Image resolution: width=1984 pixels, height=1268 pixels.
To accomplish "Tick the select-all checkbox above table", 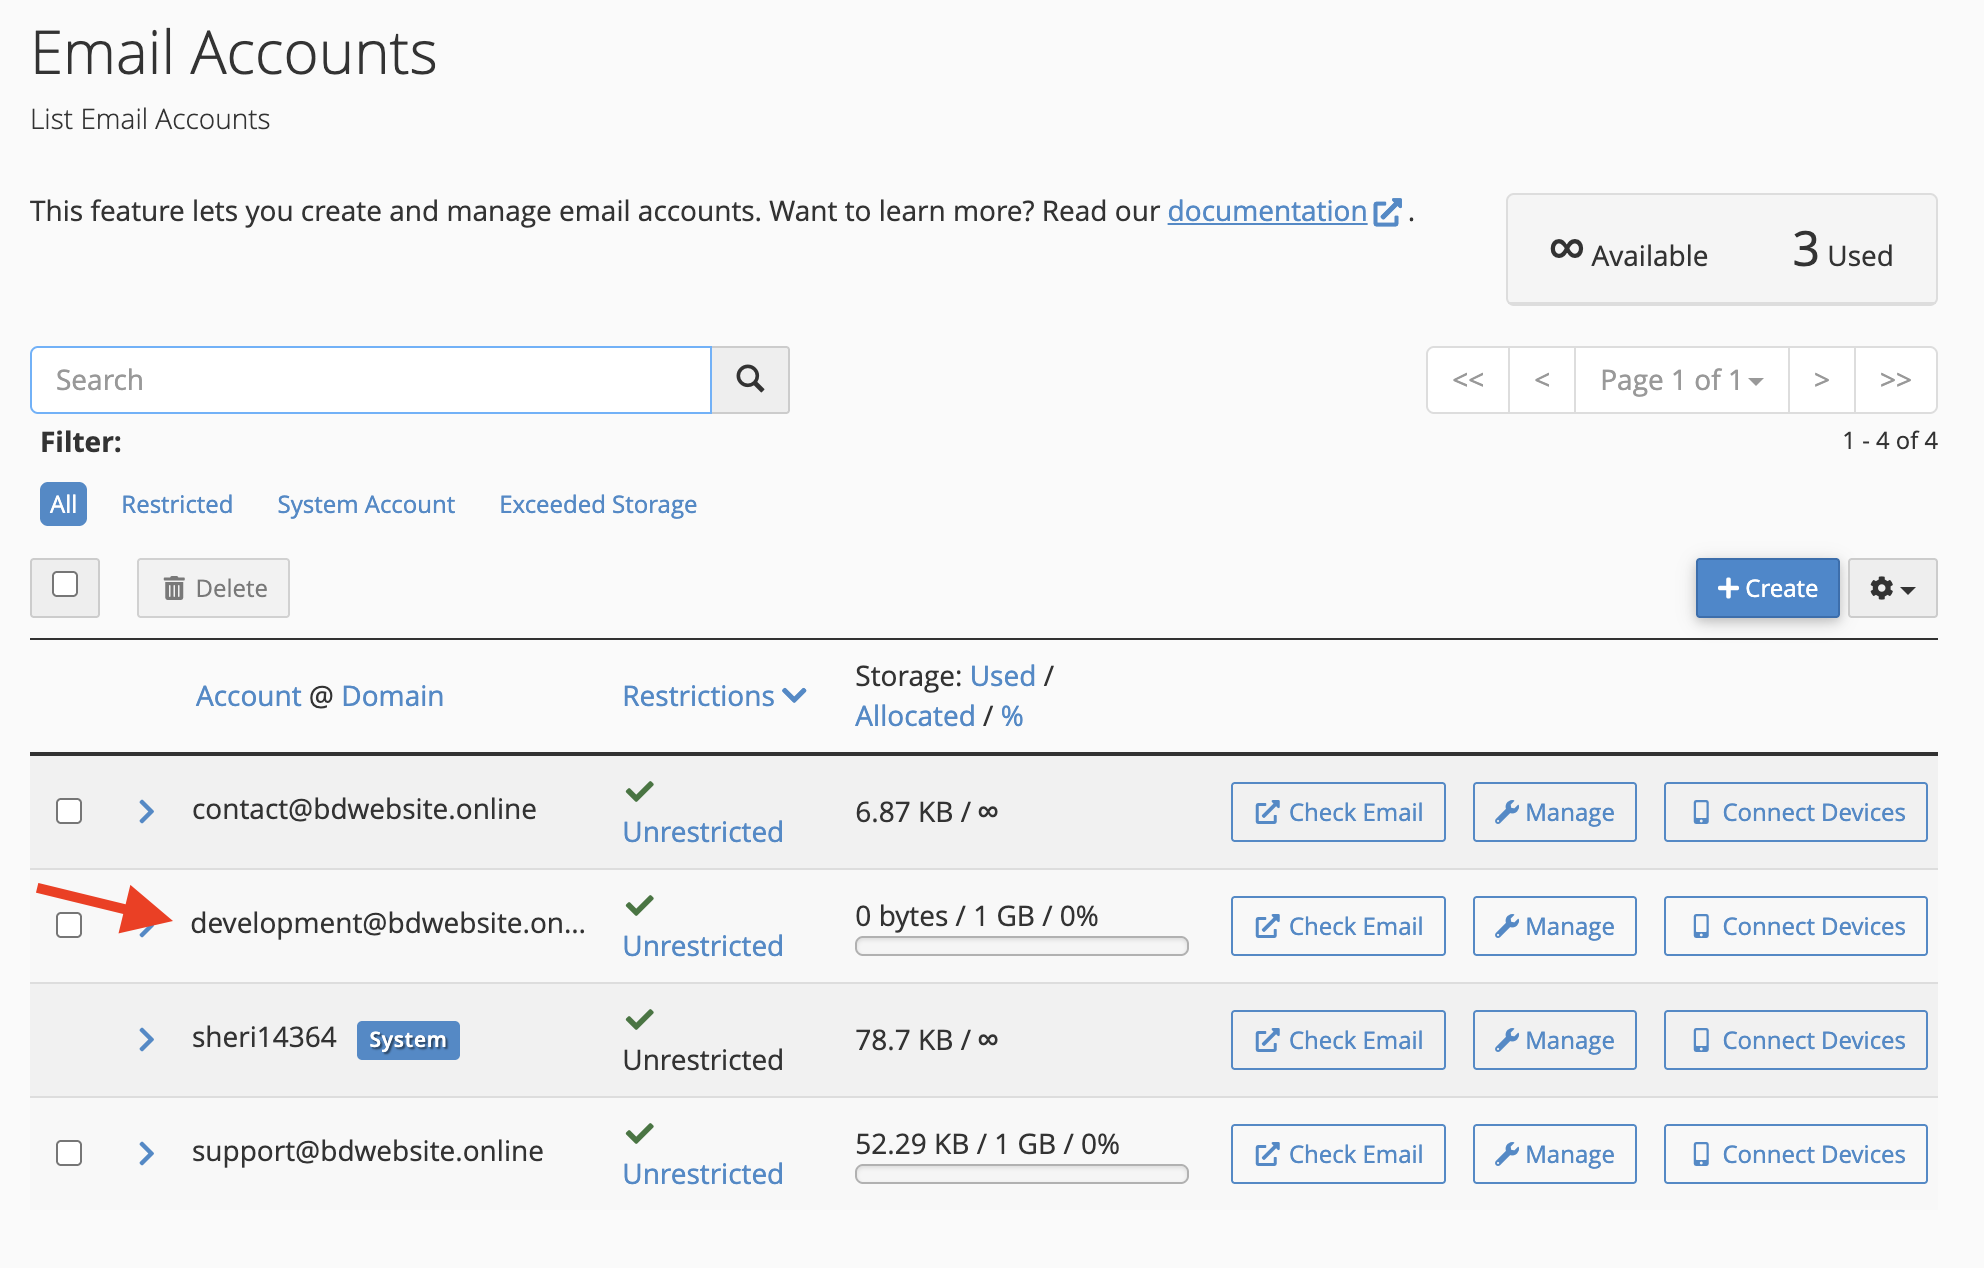I will 65,585.
